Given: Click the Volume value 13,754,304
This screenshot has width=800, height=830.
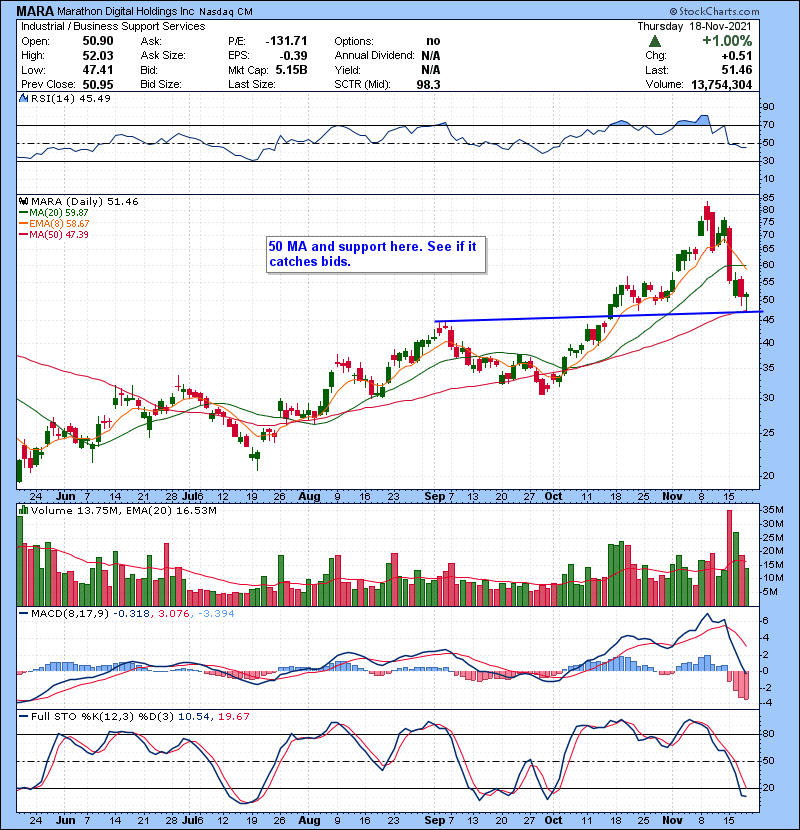Looking at the screenshot, I should tap(722, 85).
